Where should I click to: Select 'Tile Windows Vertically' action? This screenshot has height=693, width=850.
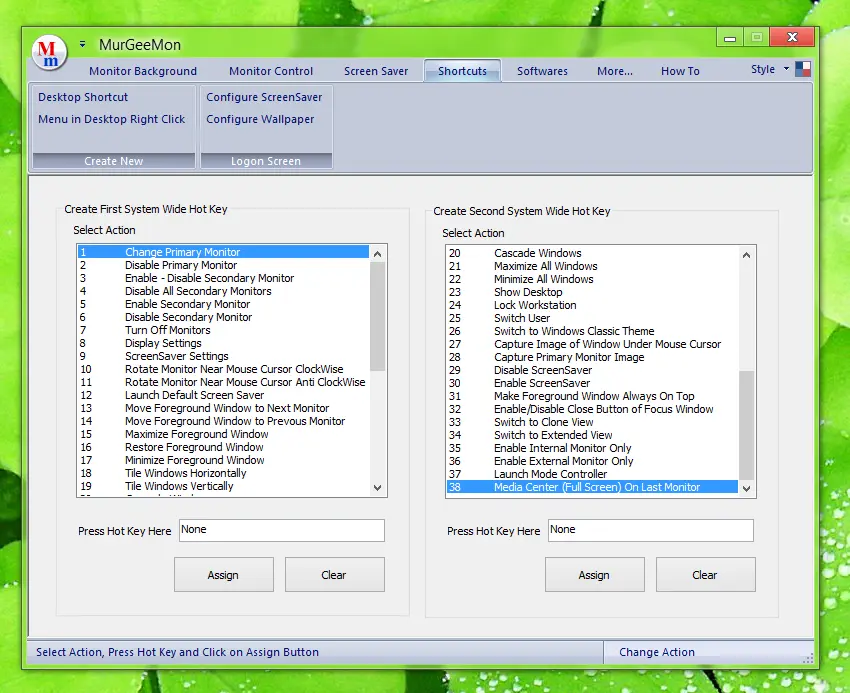click(x=223, y=486)
